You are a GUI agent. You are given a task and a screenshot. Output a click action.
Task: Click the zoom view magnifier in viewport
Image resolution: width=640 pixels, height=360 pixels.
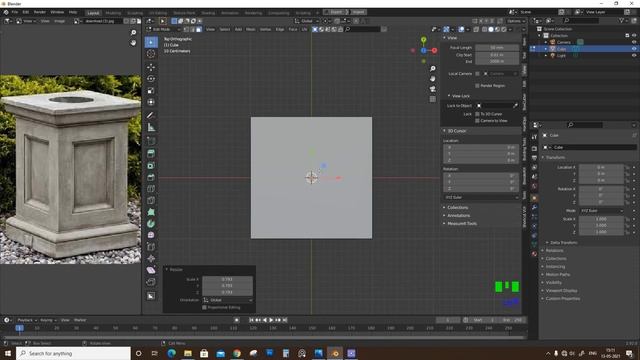pos(433,69)
